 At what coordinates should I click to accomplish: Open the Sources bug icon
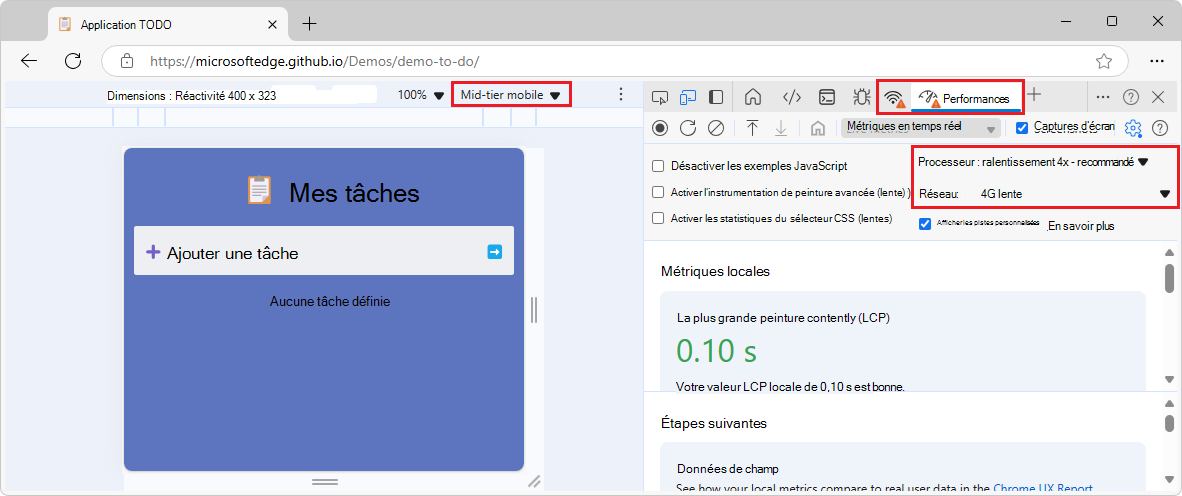[x=861, y=96]
